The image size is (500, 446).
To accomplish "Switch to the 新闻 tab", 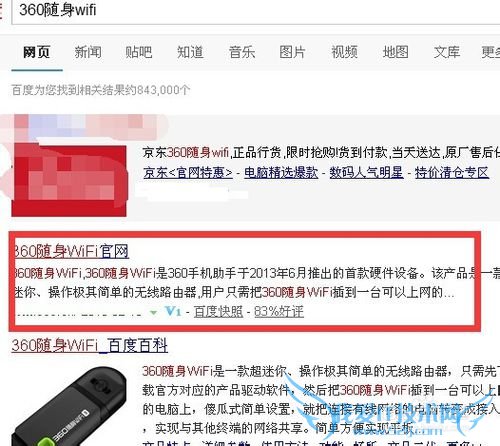I will click(x=88, y=52).
